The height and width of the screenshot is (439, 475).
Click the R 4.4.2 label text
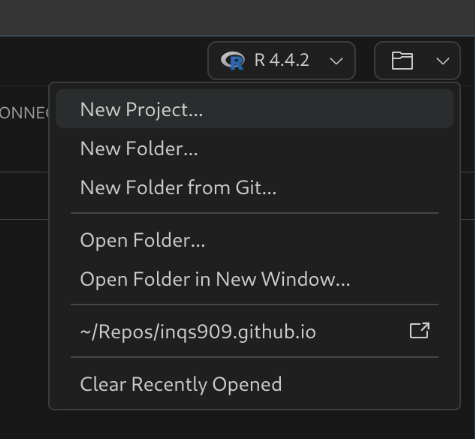tap(282, 61)
